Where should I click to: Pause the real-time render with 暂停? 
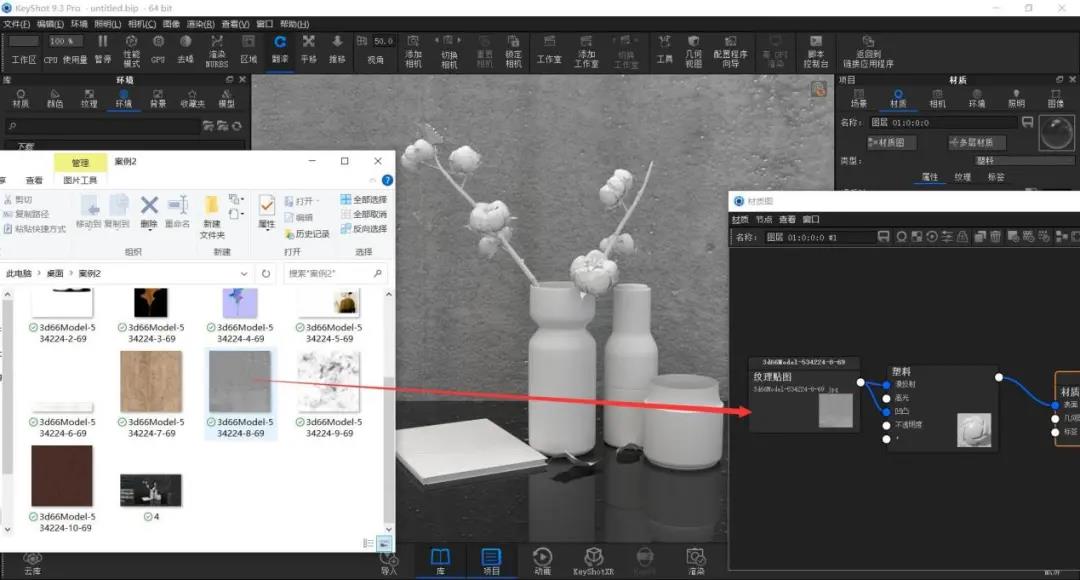coord(103,50)
